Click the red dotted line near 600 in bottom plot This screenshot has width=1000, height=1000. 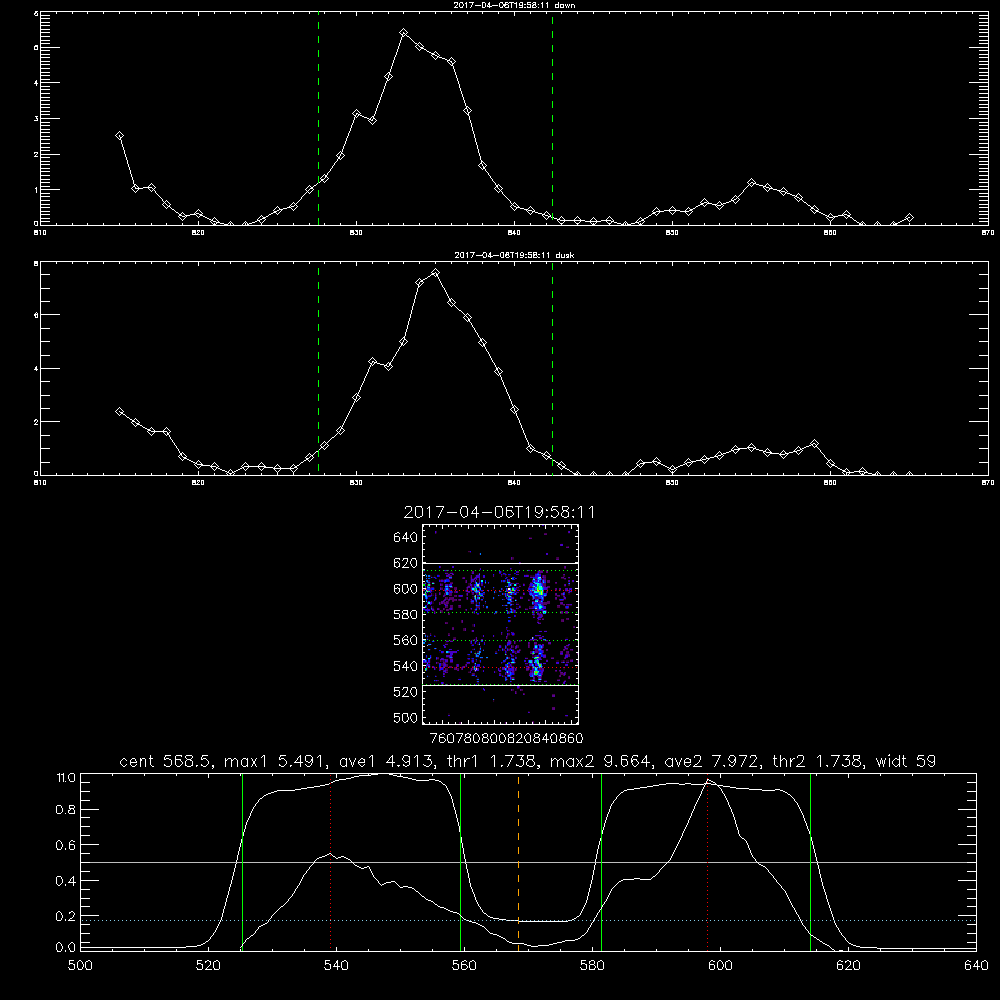pos(707,861)
